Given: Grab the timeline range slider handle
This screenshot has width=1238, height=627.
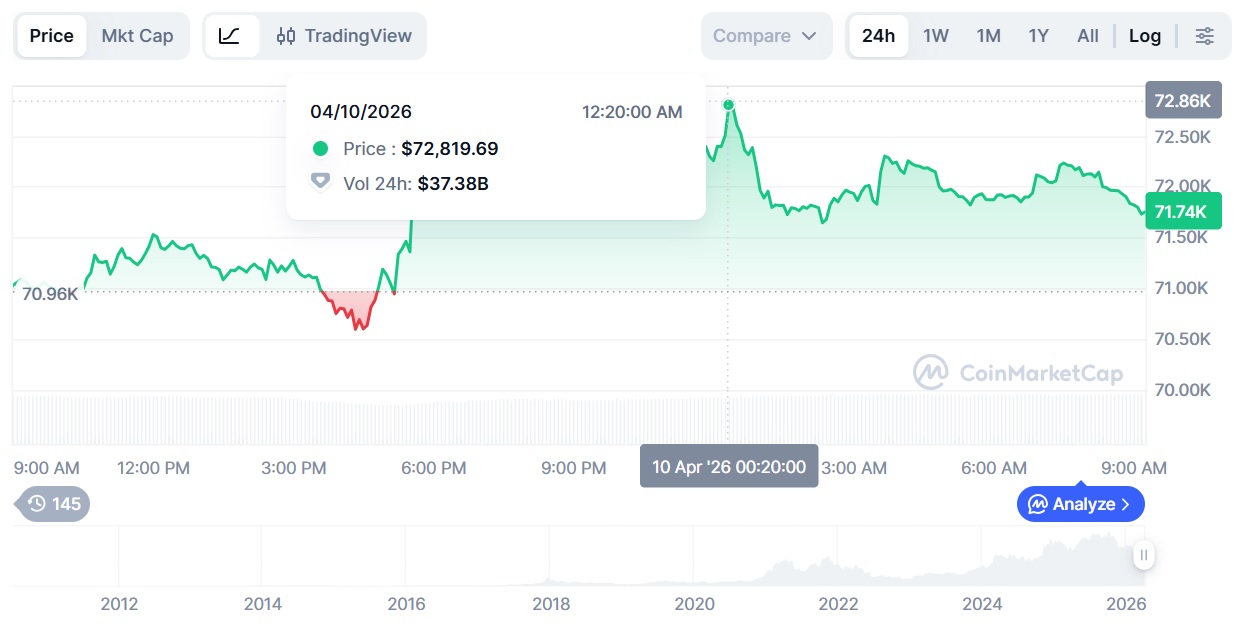Looking at the screenshot, I should (1144, 555).
